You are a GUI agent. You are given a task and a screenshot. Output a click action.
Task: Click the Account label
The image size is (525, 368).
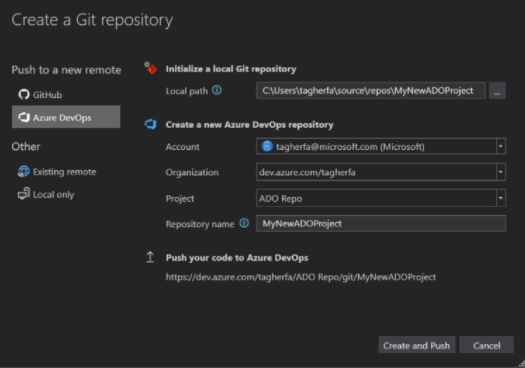(182, 147)
